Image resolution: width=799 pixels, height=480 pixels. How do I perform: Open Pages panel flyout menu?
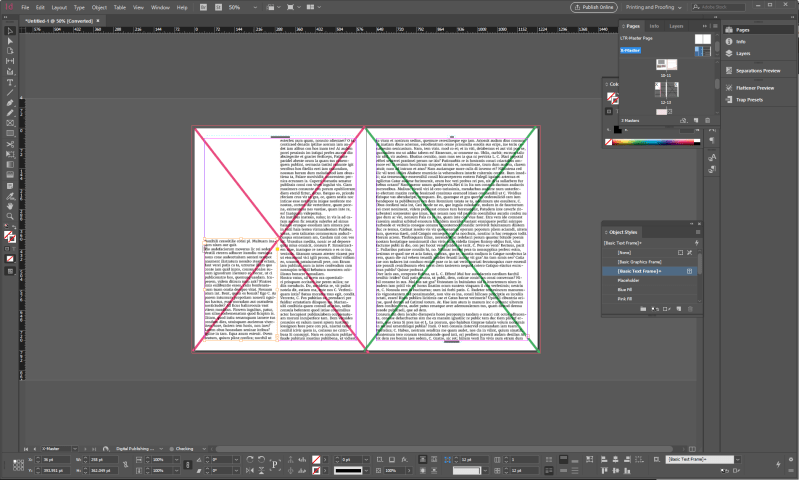pos(715,26)
